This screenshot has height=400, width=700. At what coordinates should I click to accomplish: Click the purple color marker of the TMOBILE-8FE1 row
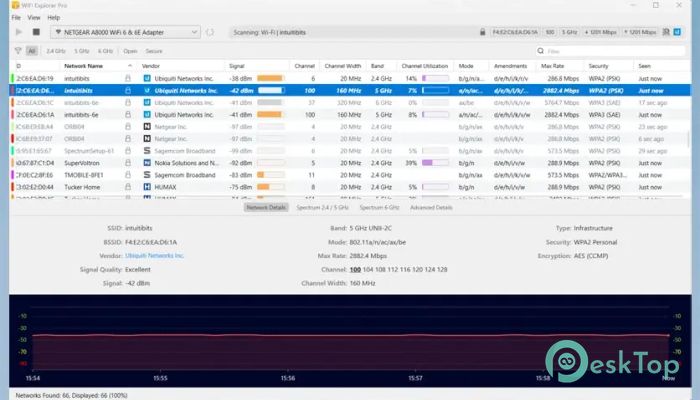tap(12, 175)
